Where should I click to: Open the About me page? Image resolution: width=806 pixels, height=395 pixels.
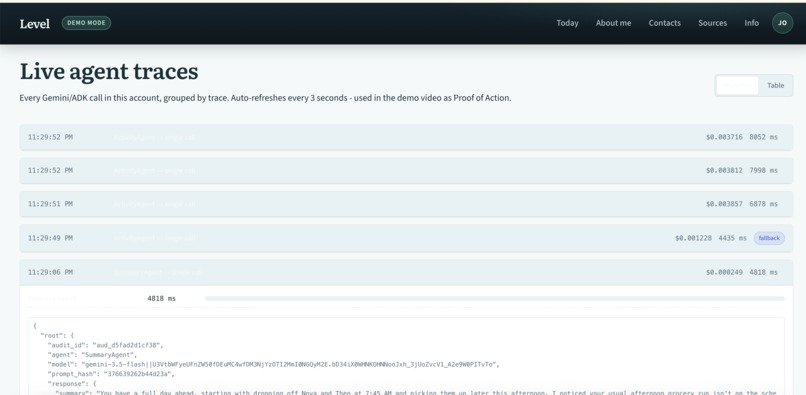tap(613, 23)
